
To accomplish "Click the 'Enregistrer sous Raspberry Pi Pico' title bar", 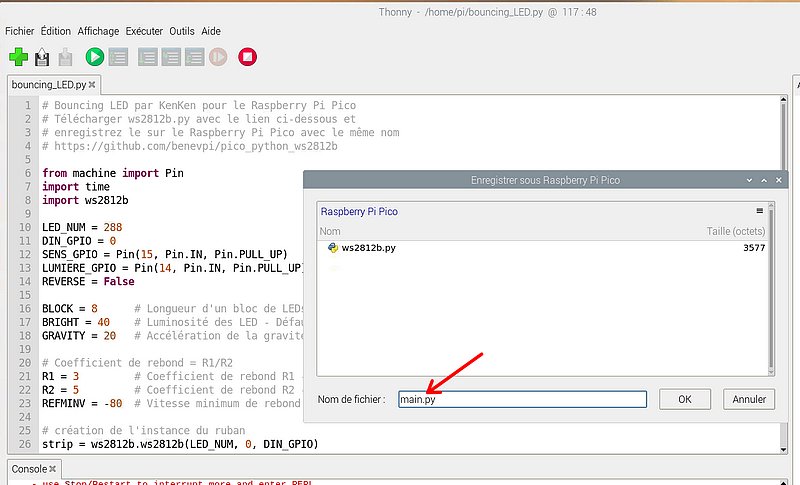I will coord(545,180).
